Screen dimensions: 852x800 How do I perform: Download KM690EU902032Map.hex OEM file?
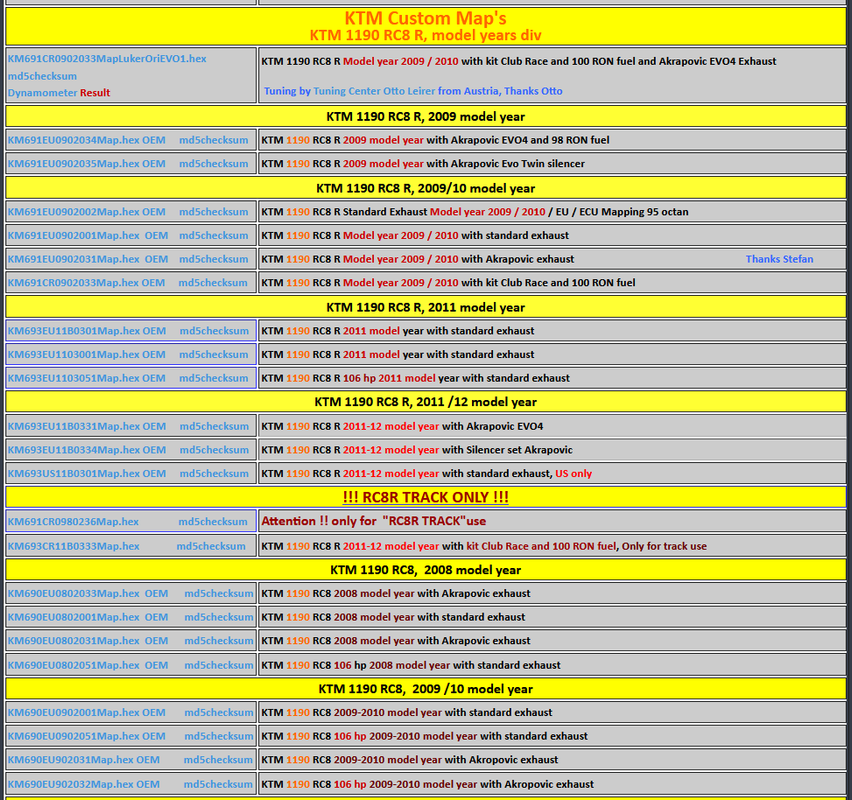pyautogui.click(x=84, y=784)
